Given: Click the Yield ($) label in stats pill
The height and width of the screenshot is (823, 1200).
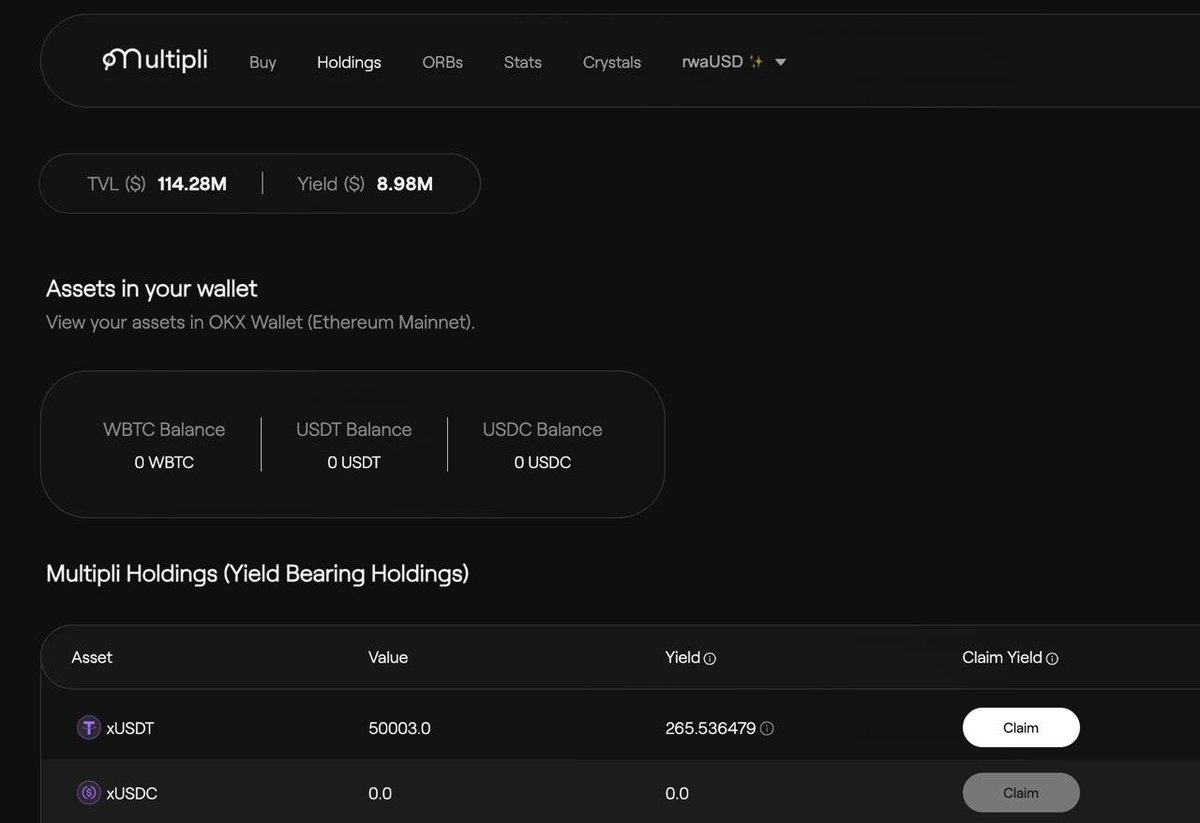Looking at the screenshot, I should (331, 184).
